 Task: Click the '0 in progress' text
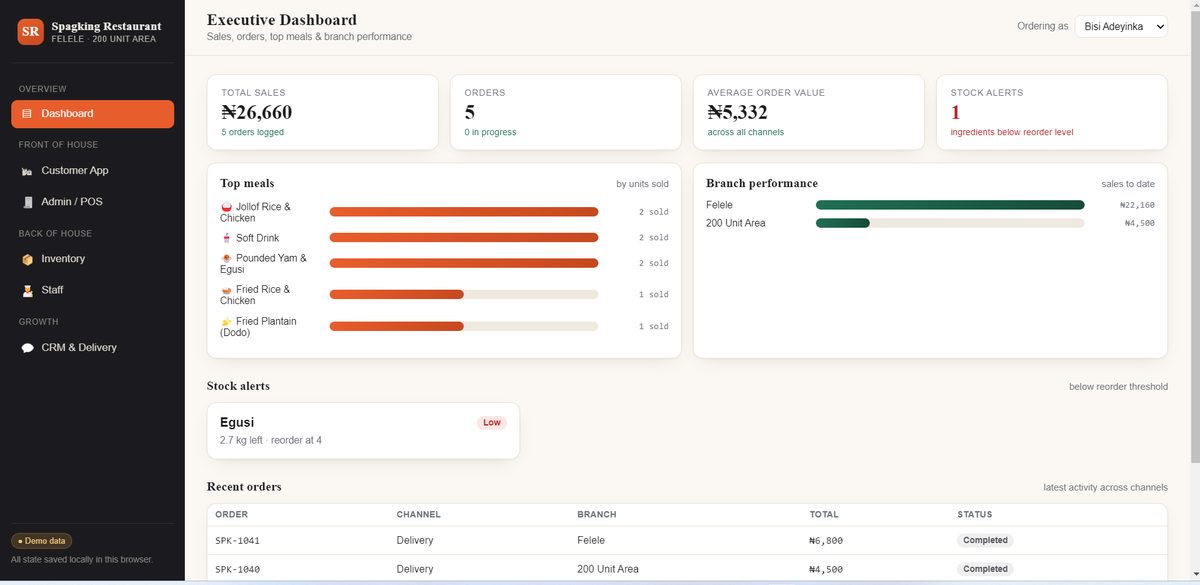tap(490, 132)
